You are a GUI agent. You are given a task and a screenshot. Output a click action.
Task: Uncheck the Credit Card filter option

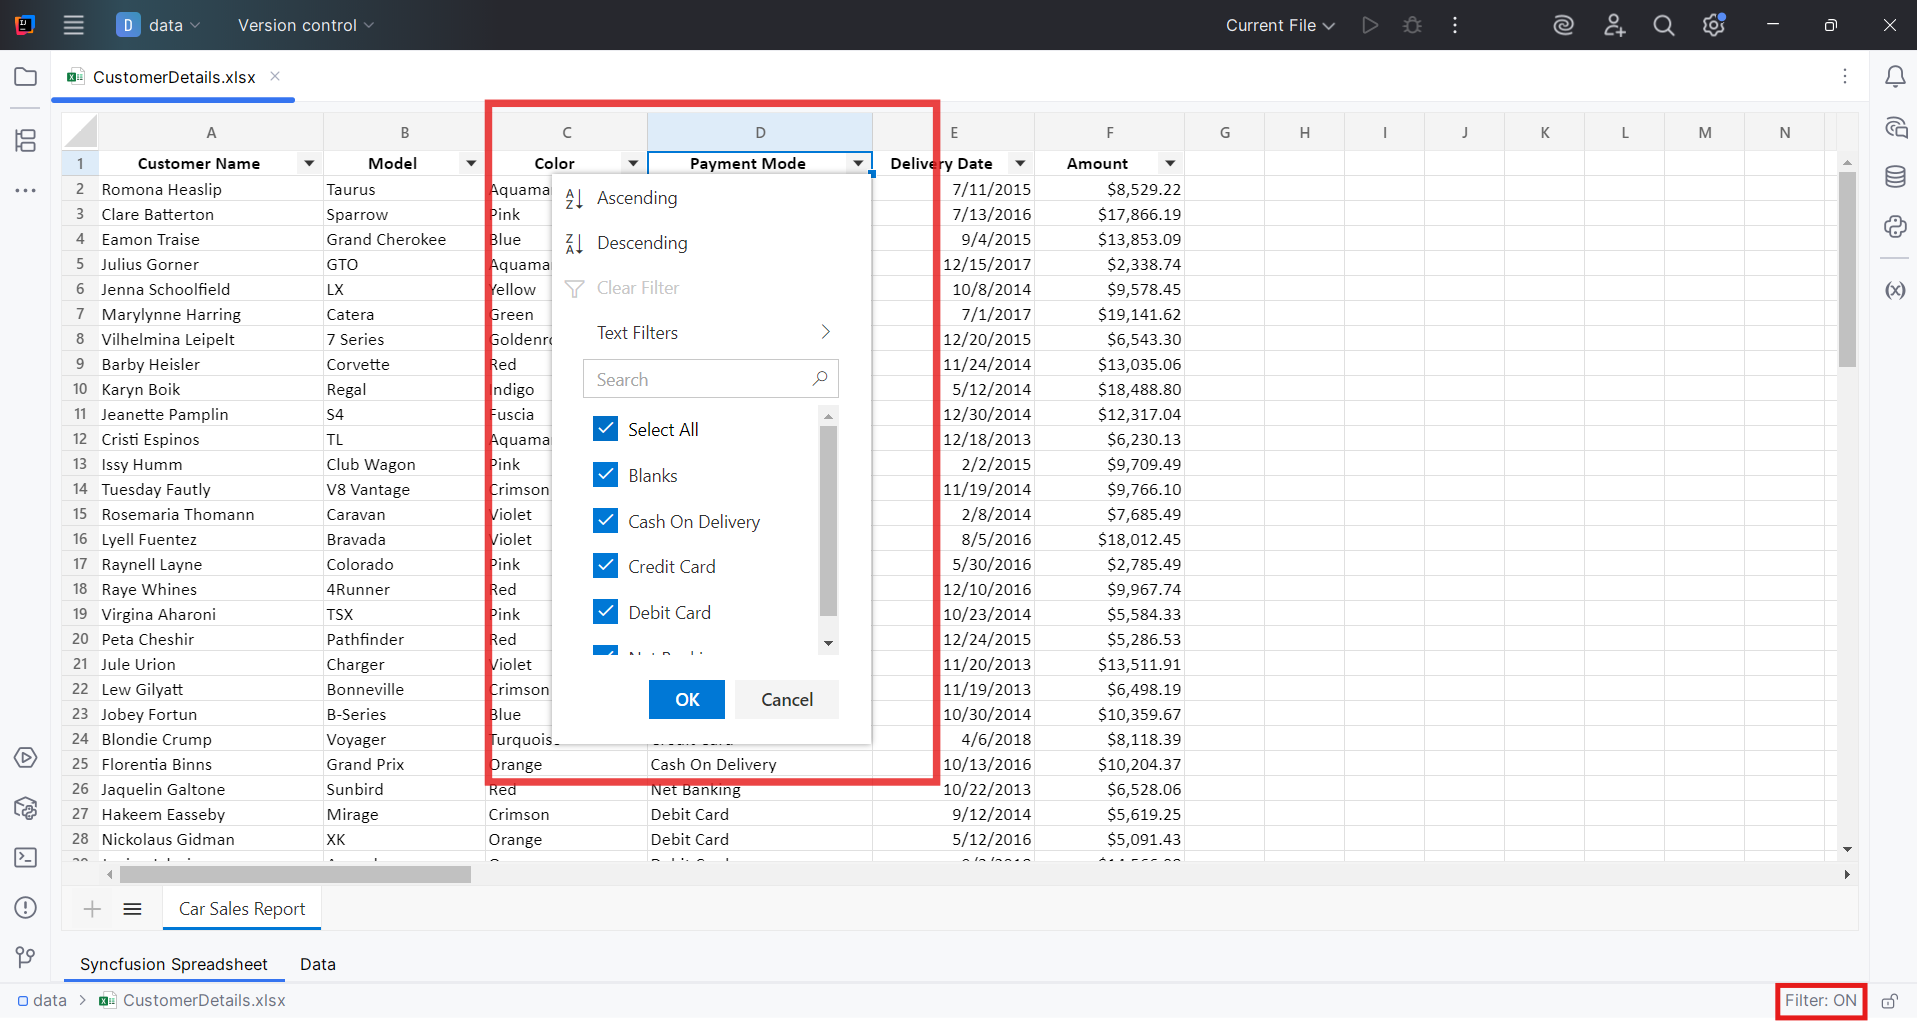point(605,565)
